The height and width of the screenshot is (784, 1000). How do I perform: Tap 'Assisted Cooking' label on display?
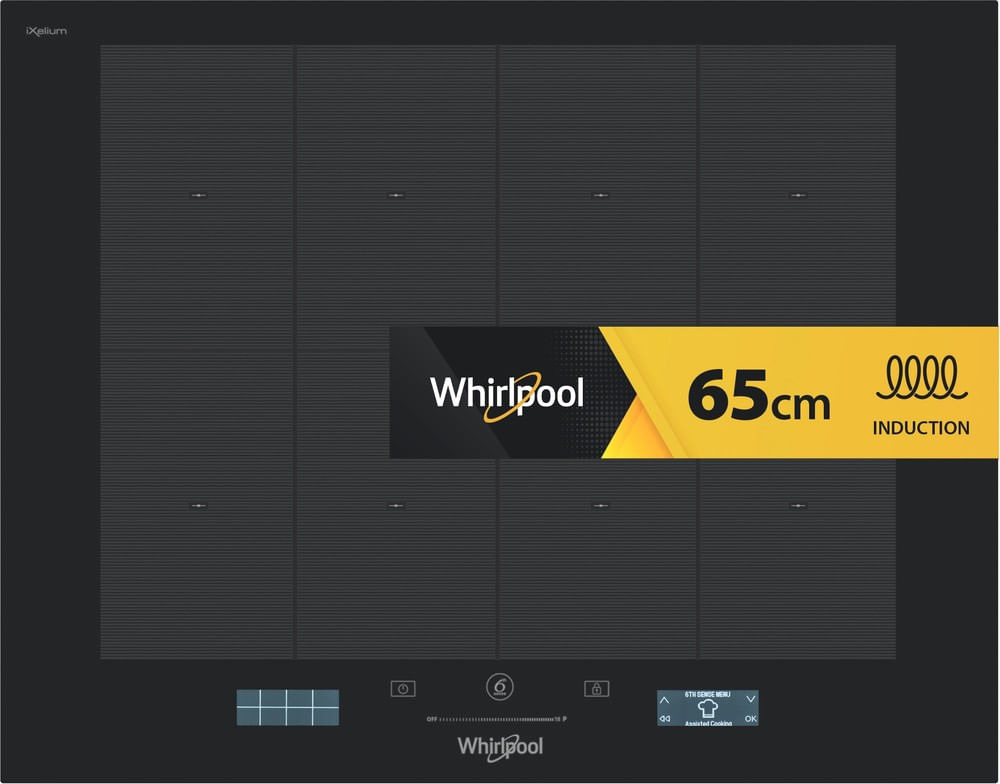[x=708, y=723]
